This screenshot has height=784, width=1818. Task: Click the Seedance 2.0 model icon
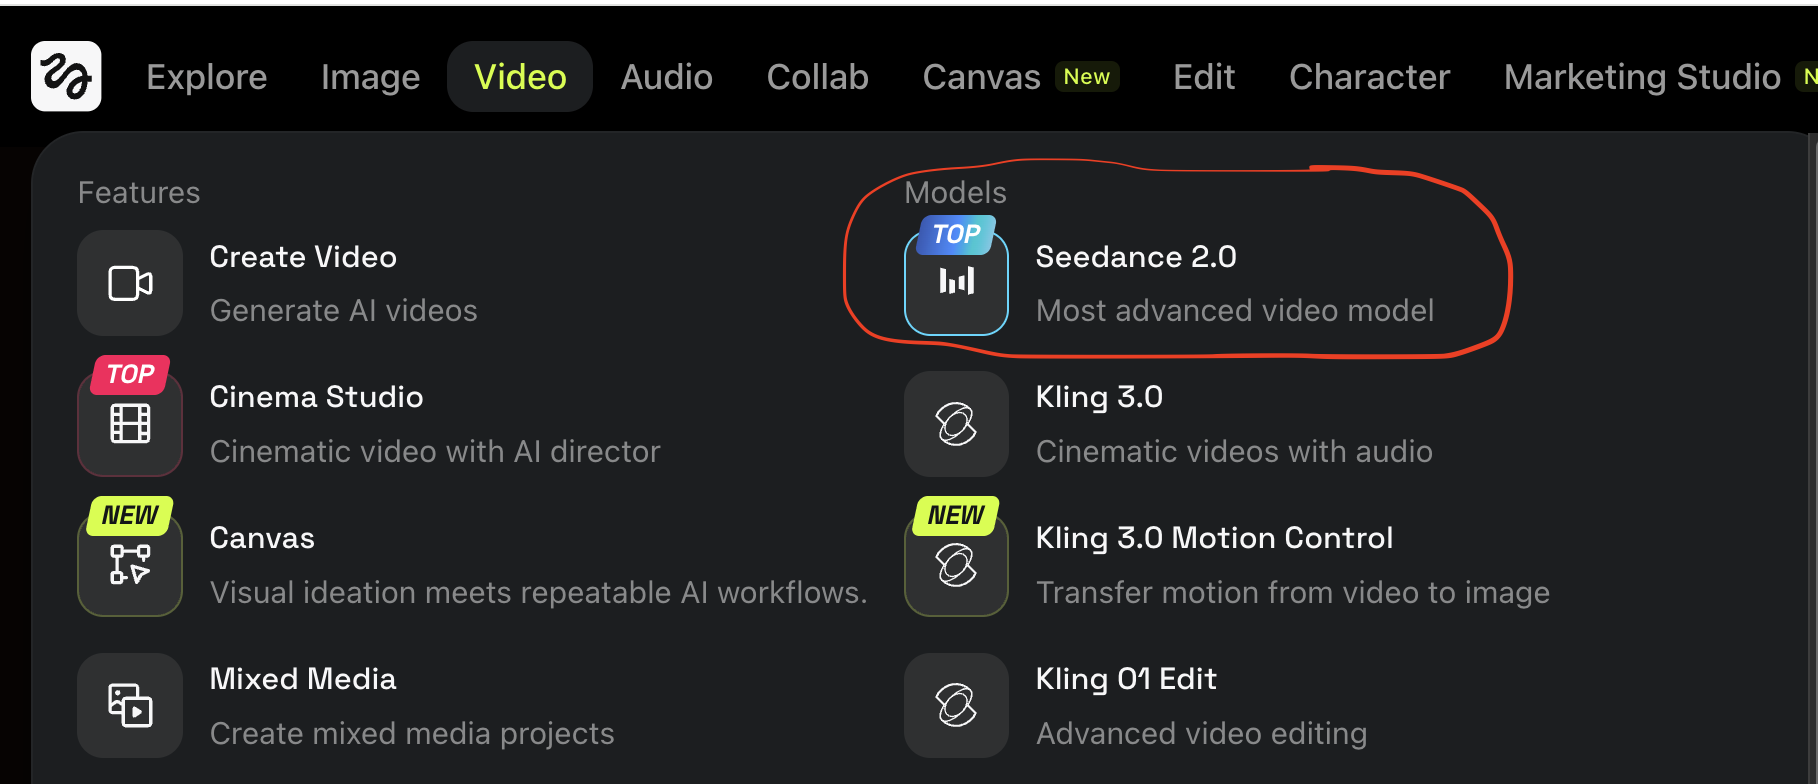[x=956, y=283]
